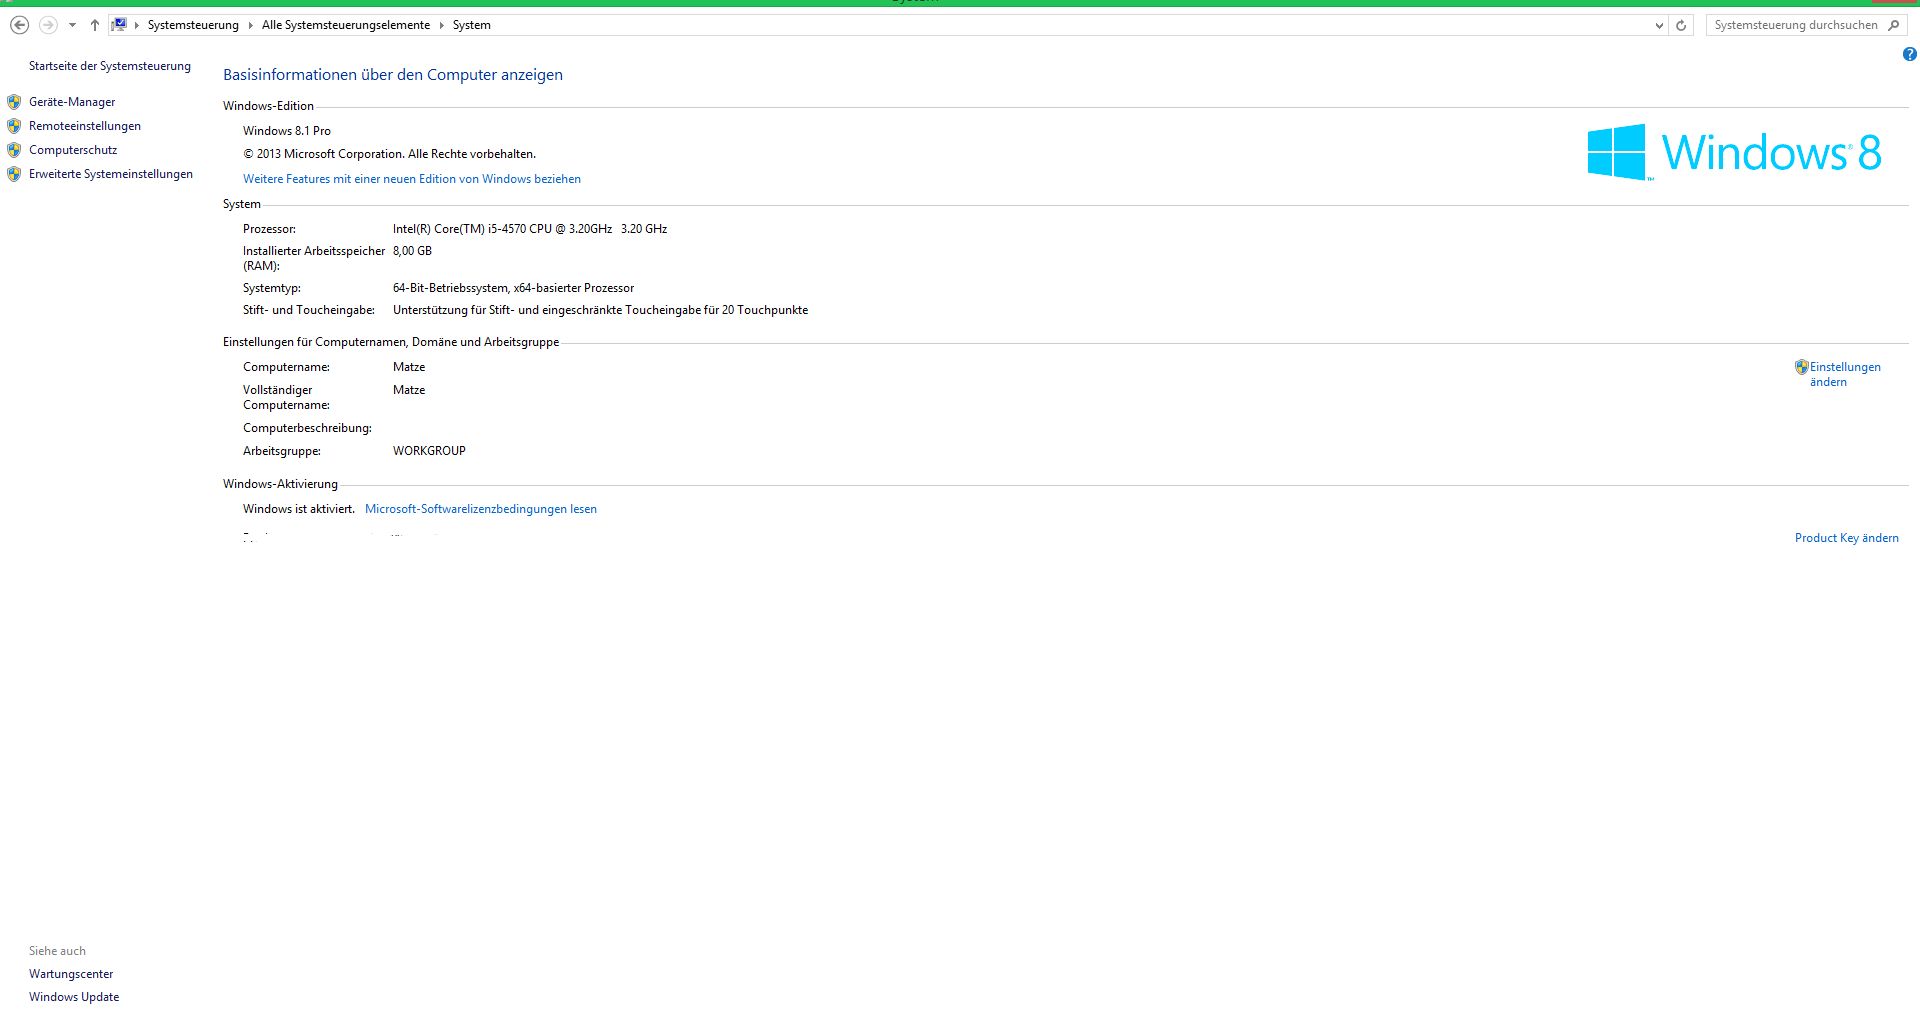
Task: Open Windows Update under Siehe auch
Action: (74, 997)
